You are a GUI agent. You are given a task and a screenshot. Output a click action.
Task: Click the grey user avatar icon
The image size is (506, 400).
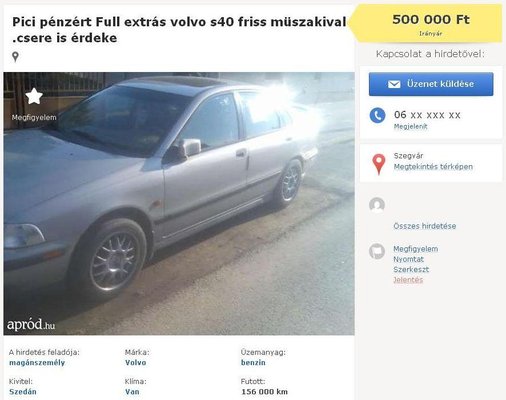coord(377,205)
